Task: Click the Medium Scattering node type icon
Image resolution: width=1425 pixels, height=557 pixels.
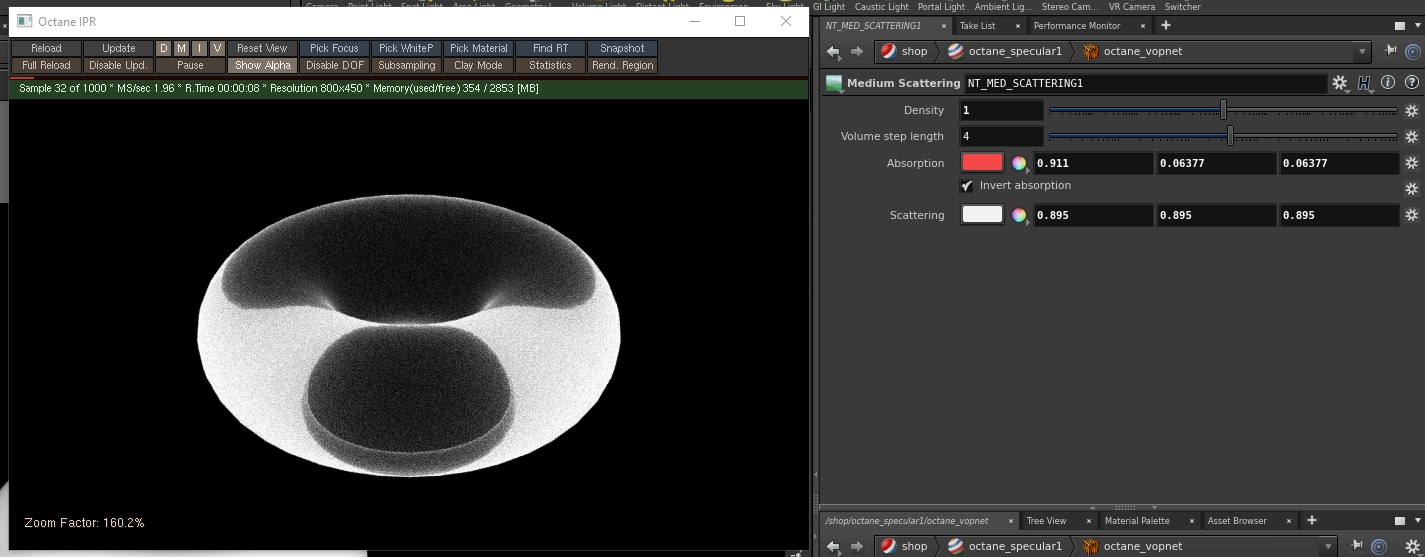Action: coord(834,84)
